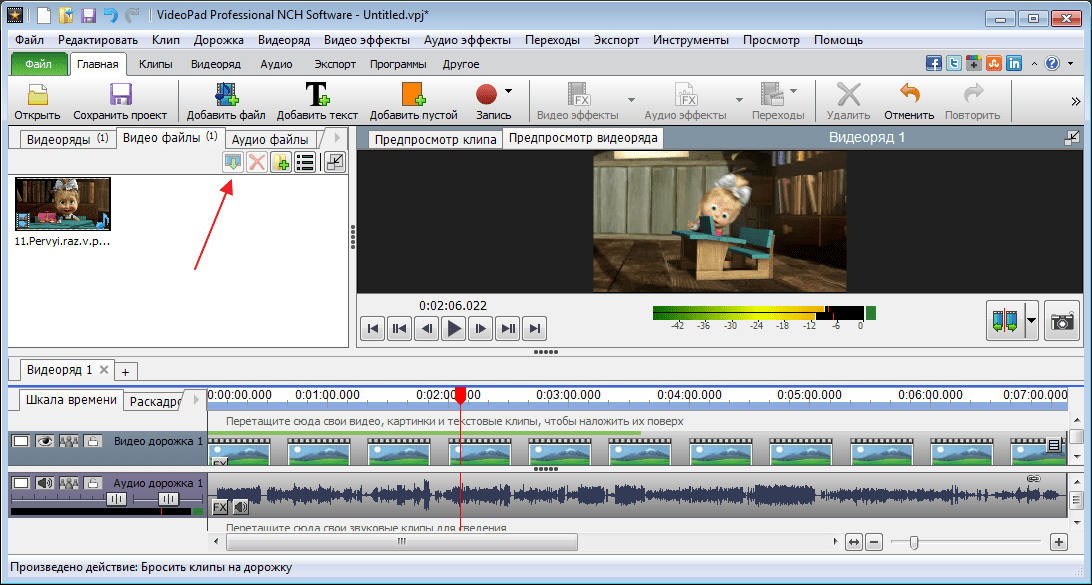
Task: Mute Аудио дорожка 1 with speaker icon
Action: 45,482
